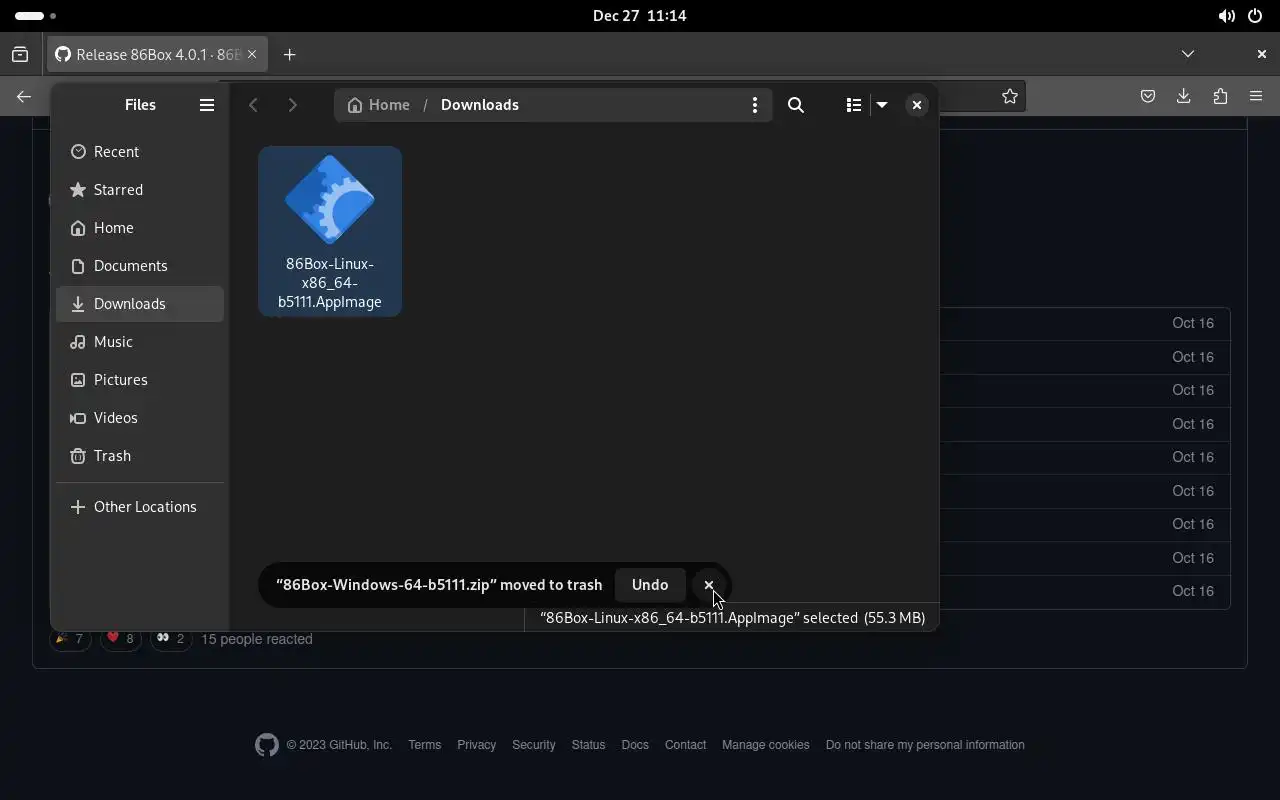The image size is (1280, 800).
Task: Open a new Firefox tab
Action: click(289, 55)
